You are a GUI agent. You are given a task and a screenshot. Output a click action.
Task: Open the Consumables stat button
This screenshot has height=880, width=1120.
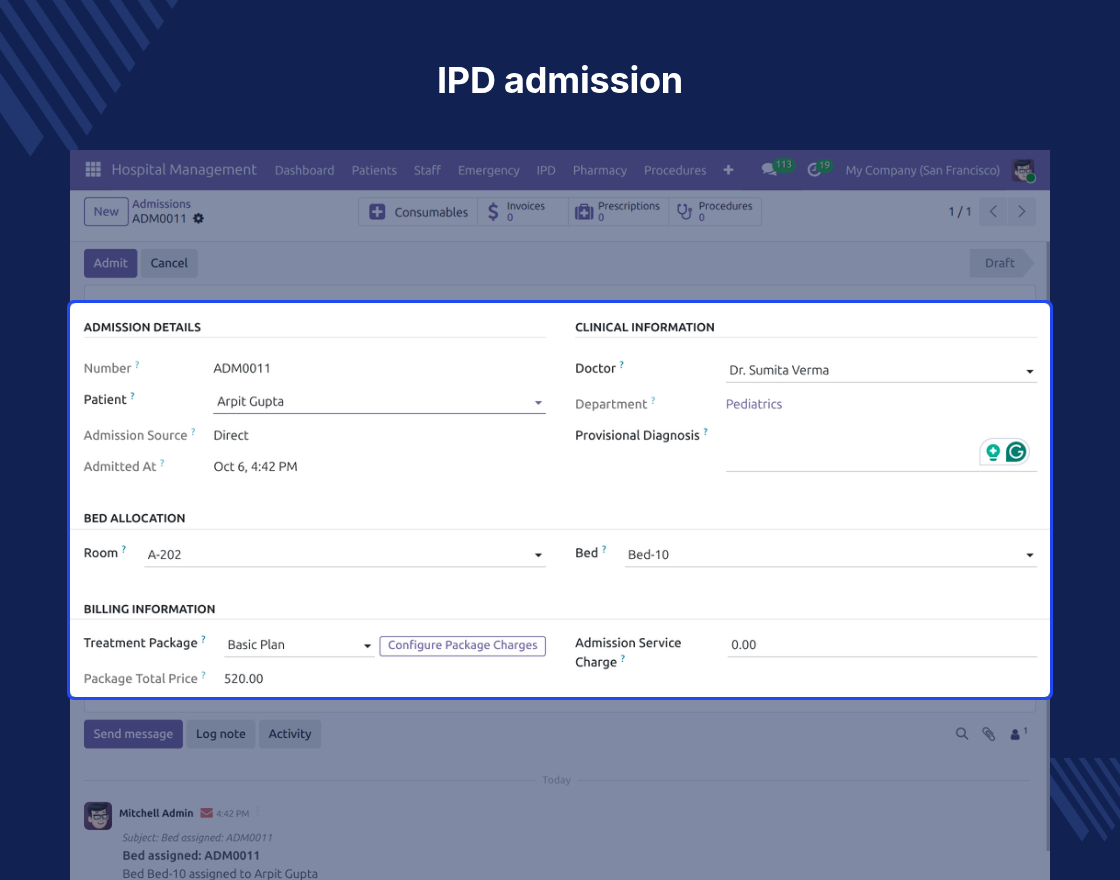click(418, 211)
